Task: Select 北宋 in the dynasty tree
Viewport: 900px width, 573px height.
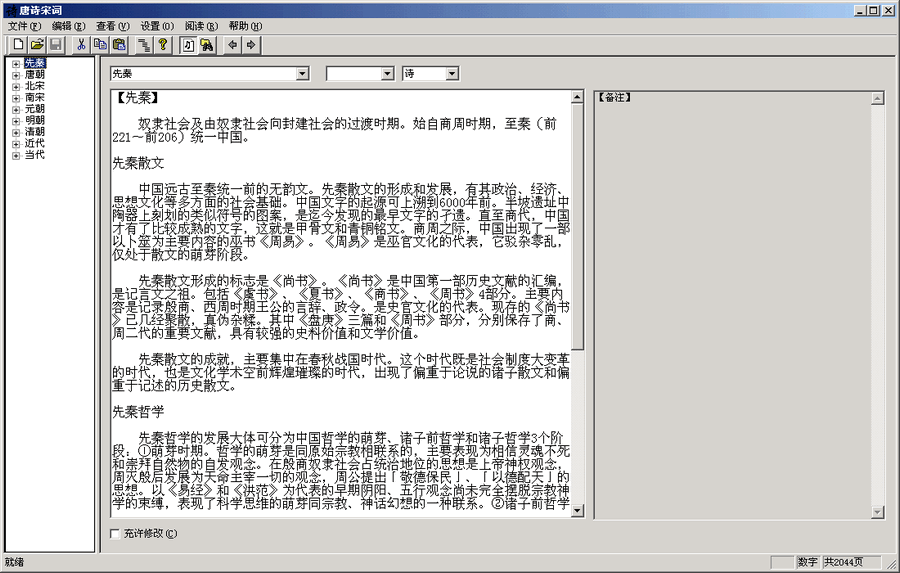Action: [34, 86]
